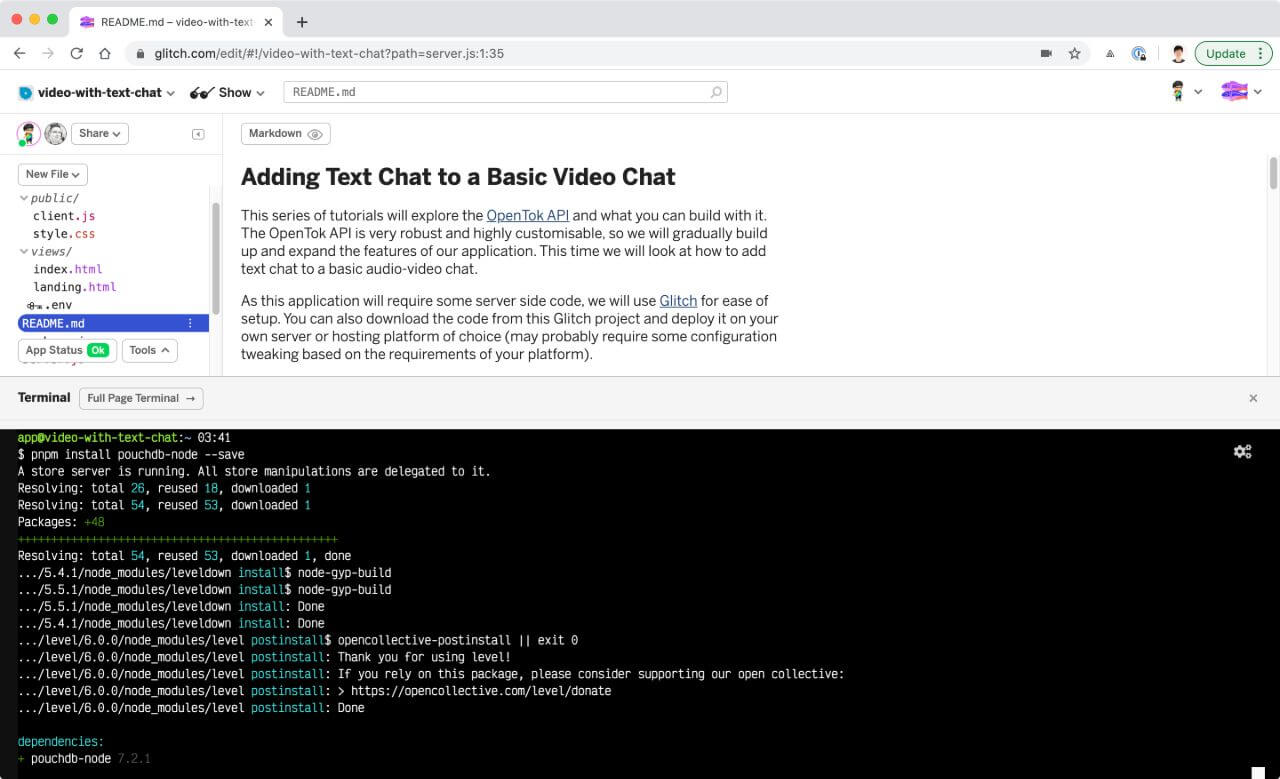1280x779 pixels.
Task: Open the Share dropdown
Action: (100, 133)
